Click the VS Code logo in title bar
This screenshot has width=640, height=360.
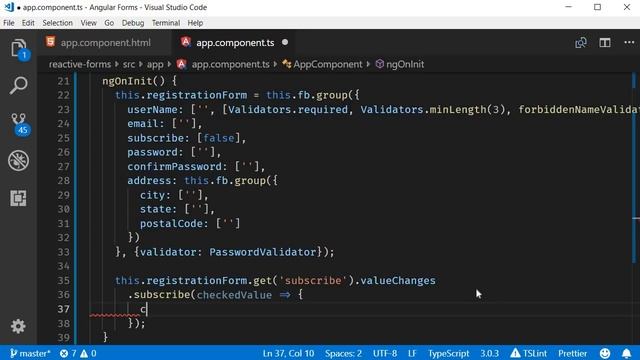click(9, 7)
